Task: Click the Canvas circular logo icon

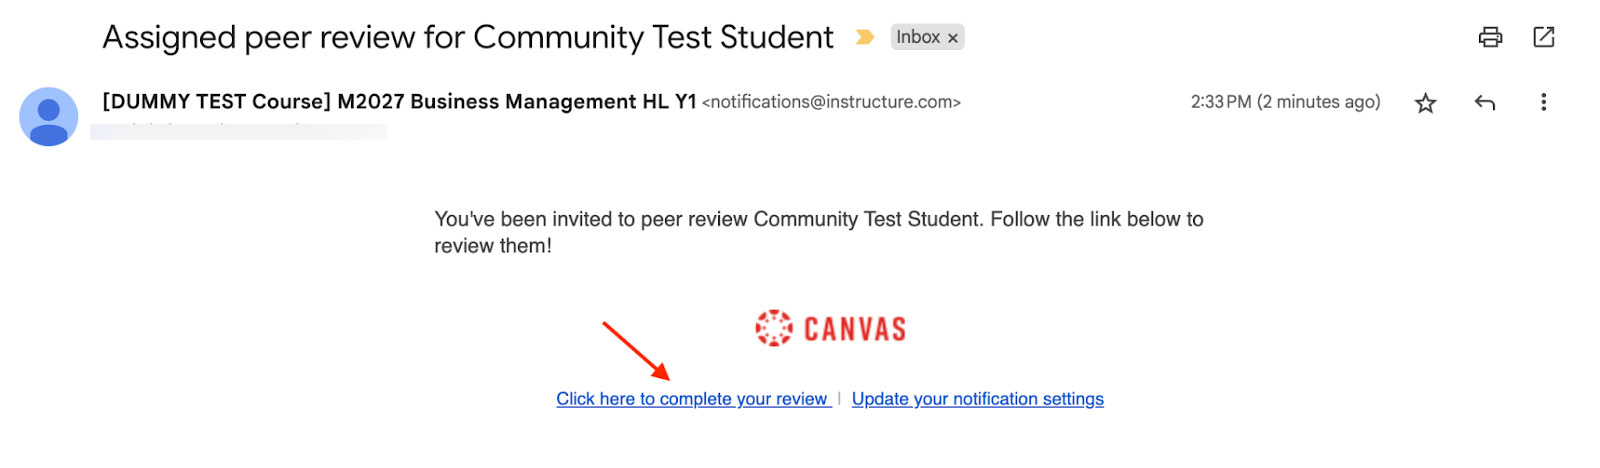Action: [x=773, y=328]
